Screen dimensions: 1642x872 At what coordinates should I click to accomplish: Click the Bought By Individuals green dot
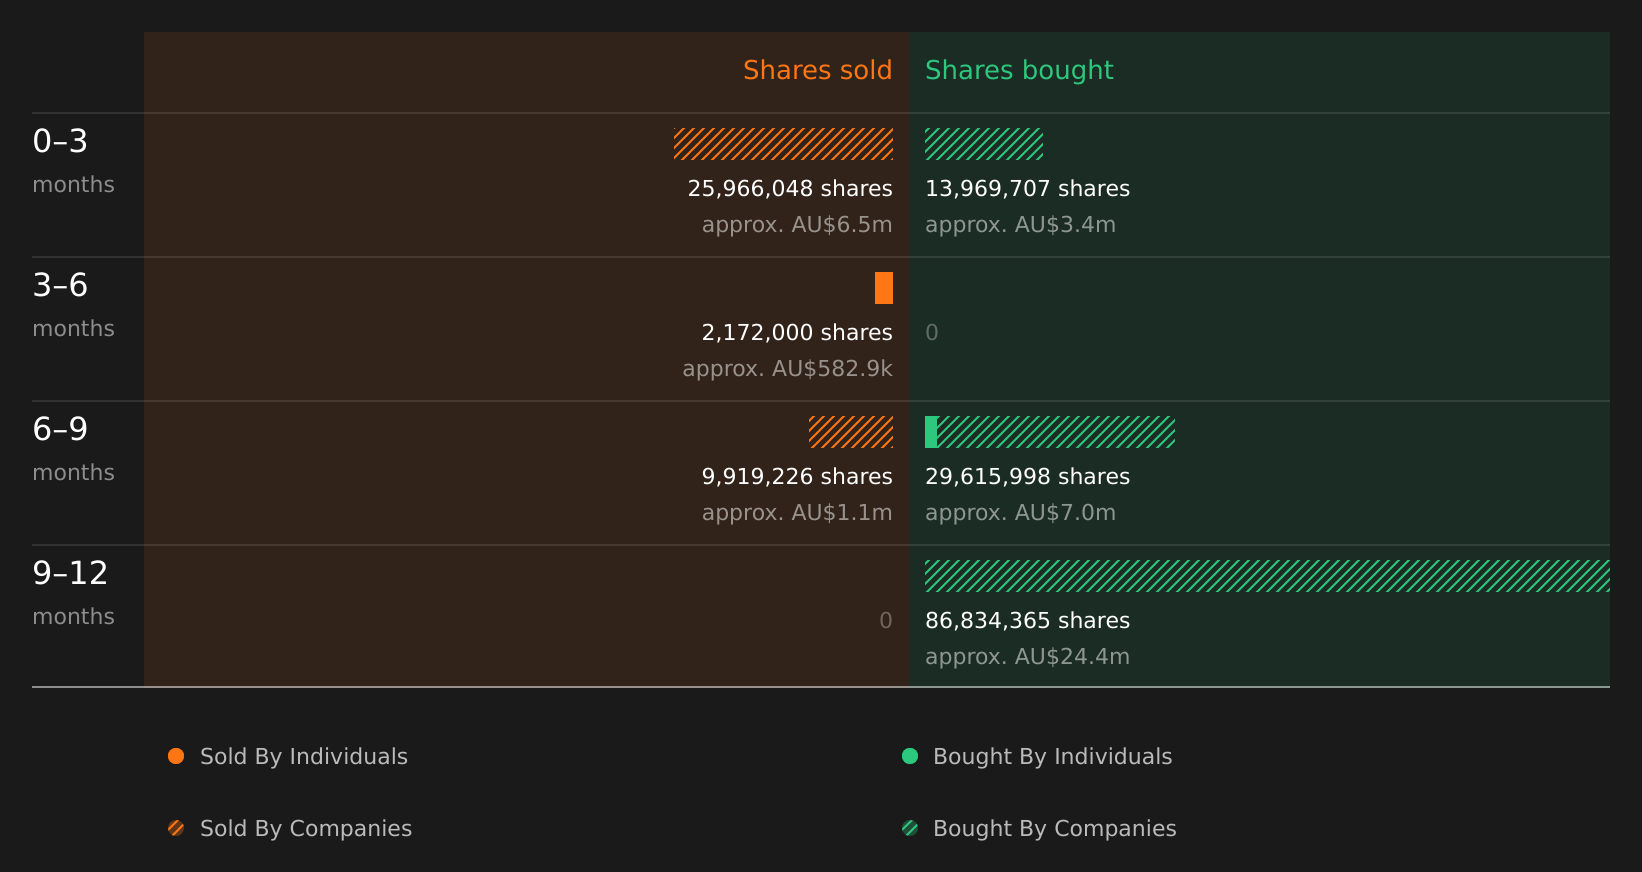coord(910,756)
